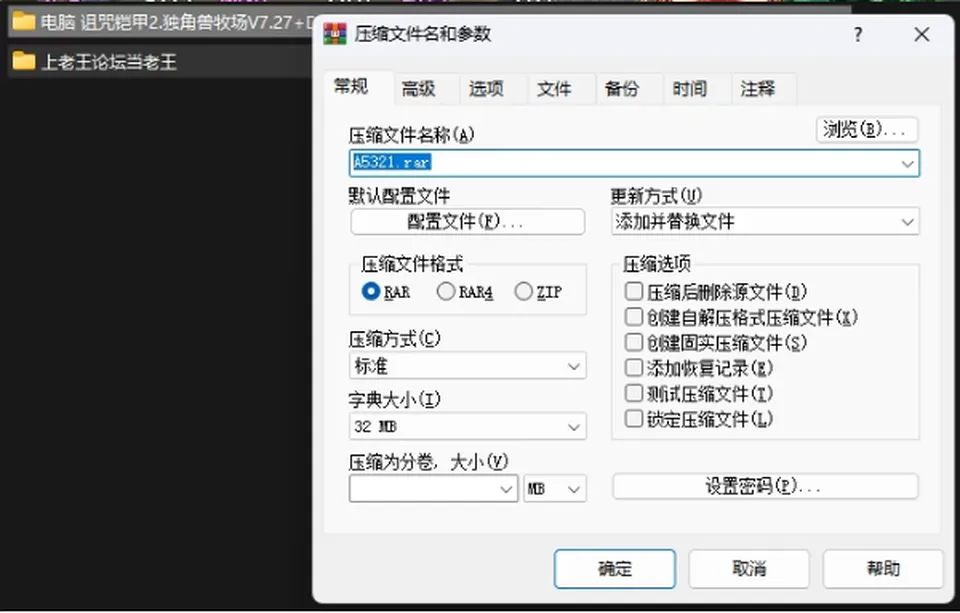Close the 压缩文件名和参数 dialog
Screen dimensions: 960x613
921,34
